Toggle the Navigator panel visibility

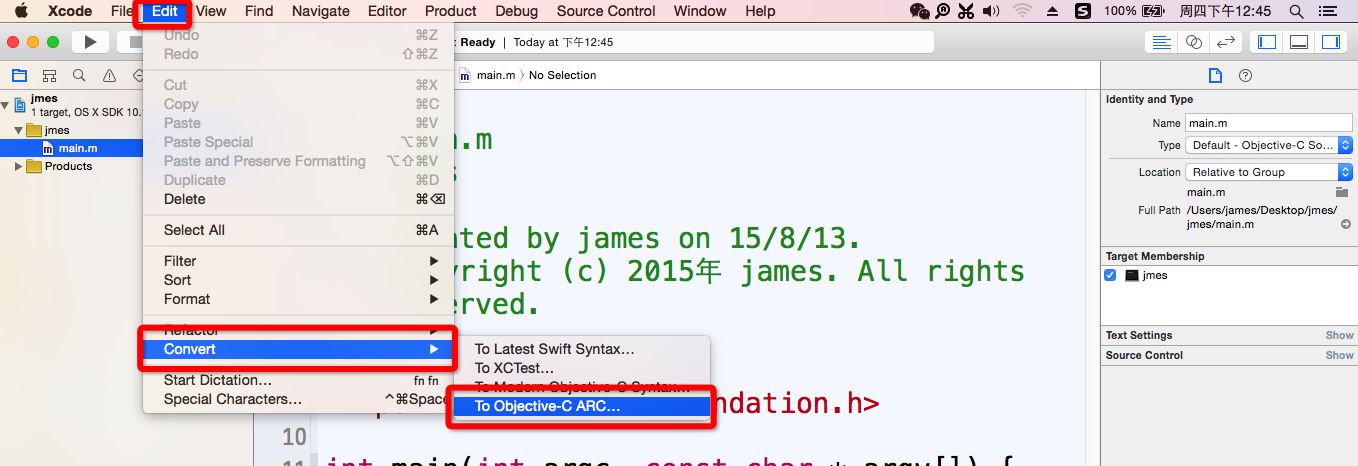click(x=1267, y=42)
